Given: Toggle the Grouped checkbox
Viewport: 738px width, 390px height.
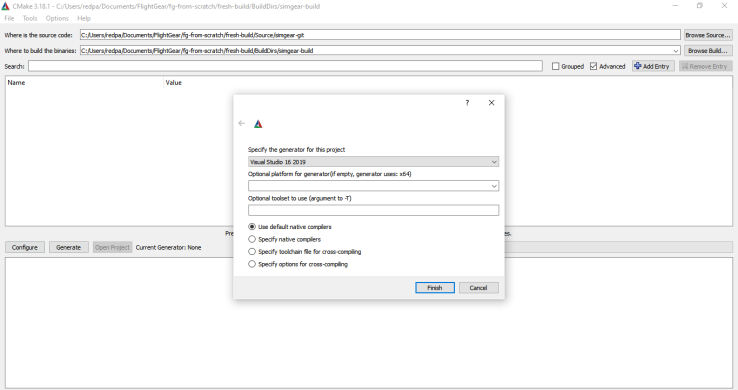Looking at the screenshot, I should click(x=555, y=66).
